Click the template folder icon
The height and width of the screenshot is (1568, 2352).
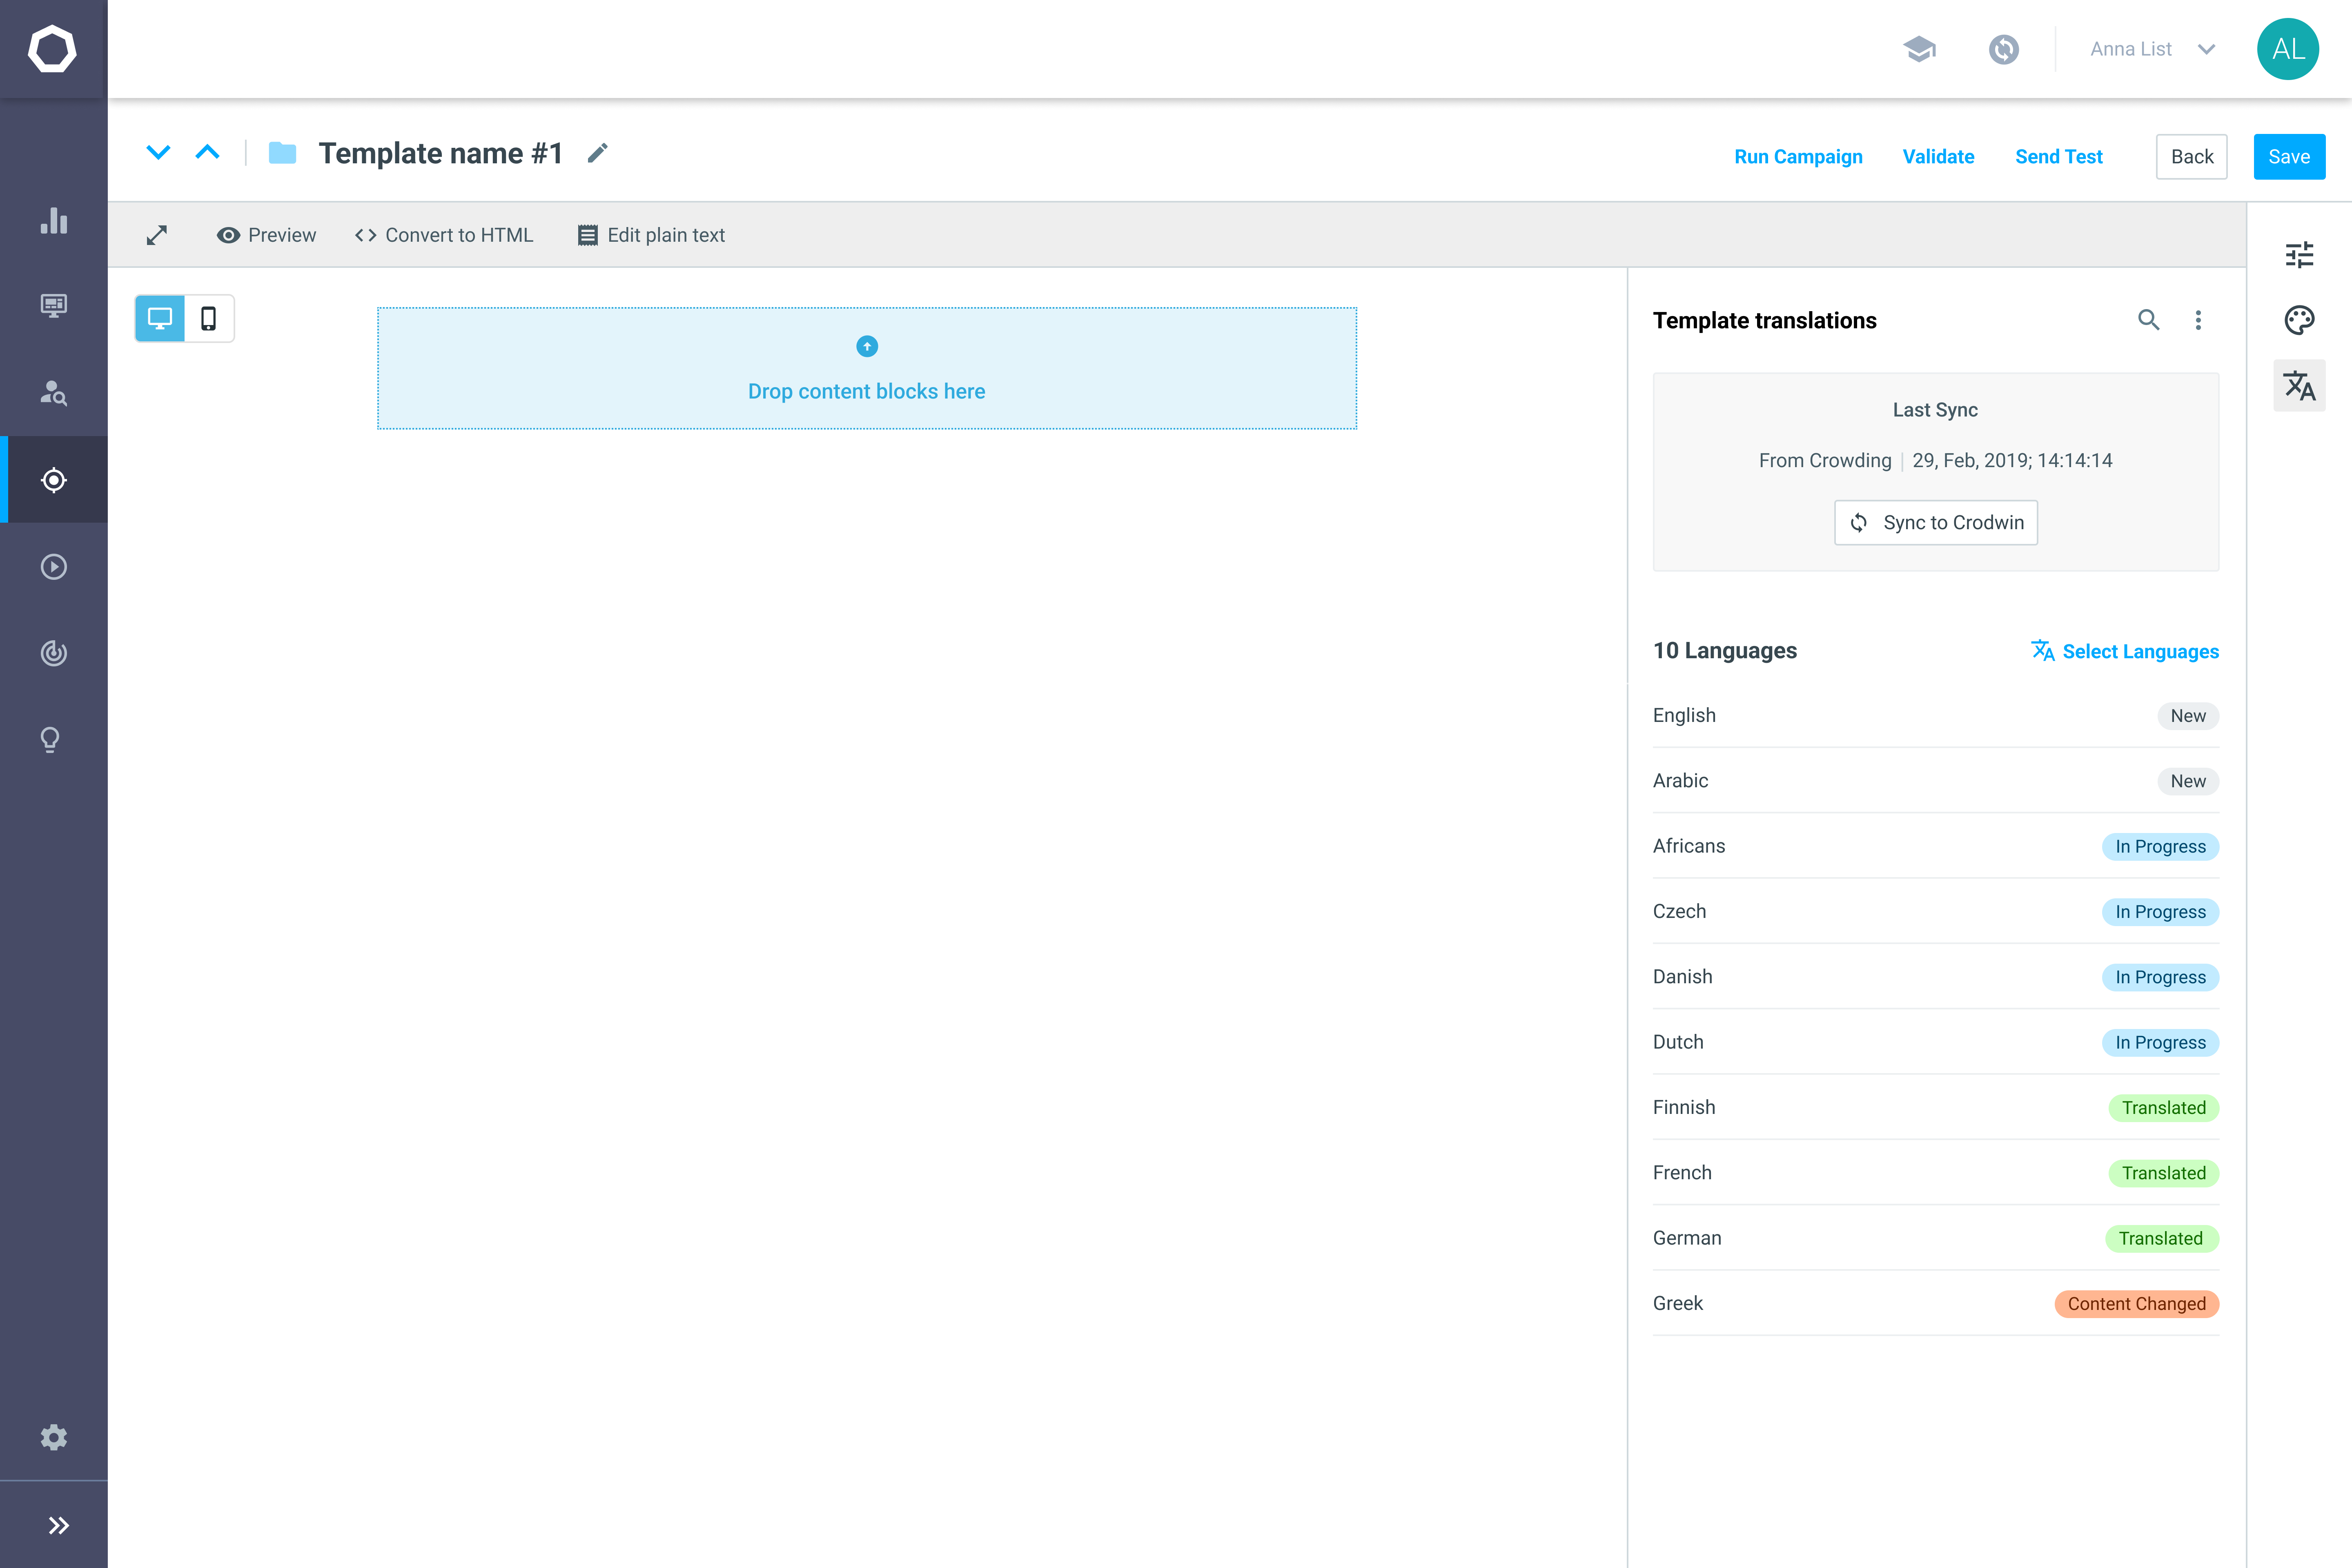(283, 153)
